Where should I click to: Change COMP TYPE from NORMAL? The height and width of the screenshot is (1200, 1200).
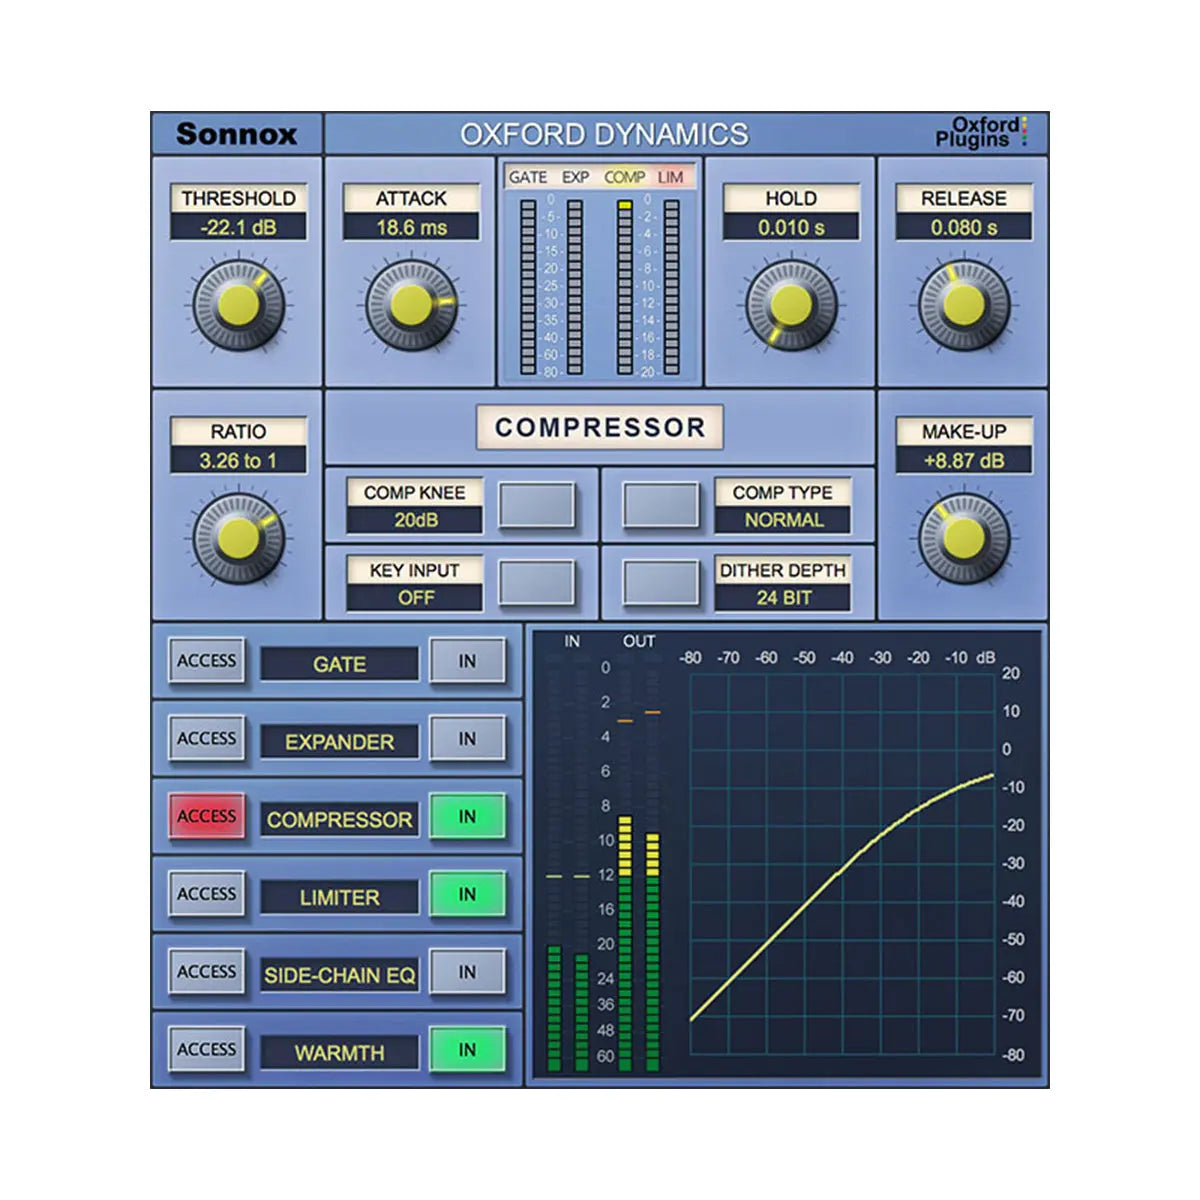coord(783,520)
